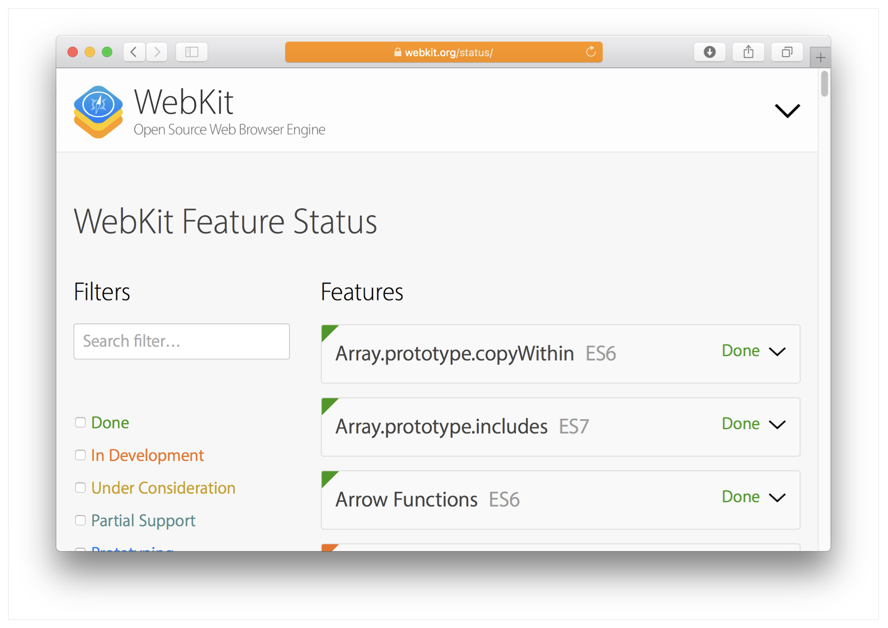
Task: Toggle the Safari sidebar icon
Action: 192,52
